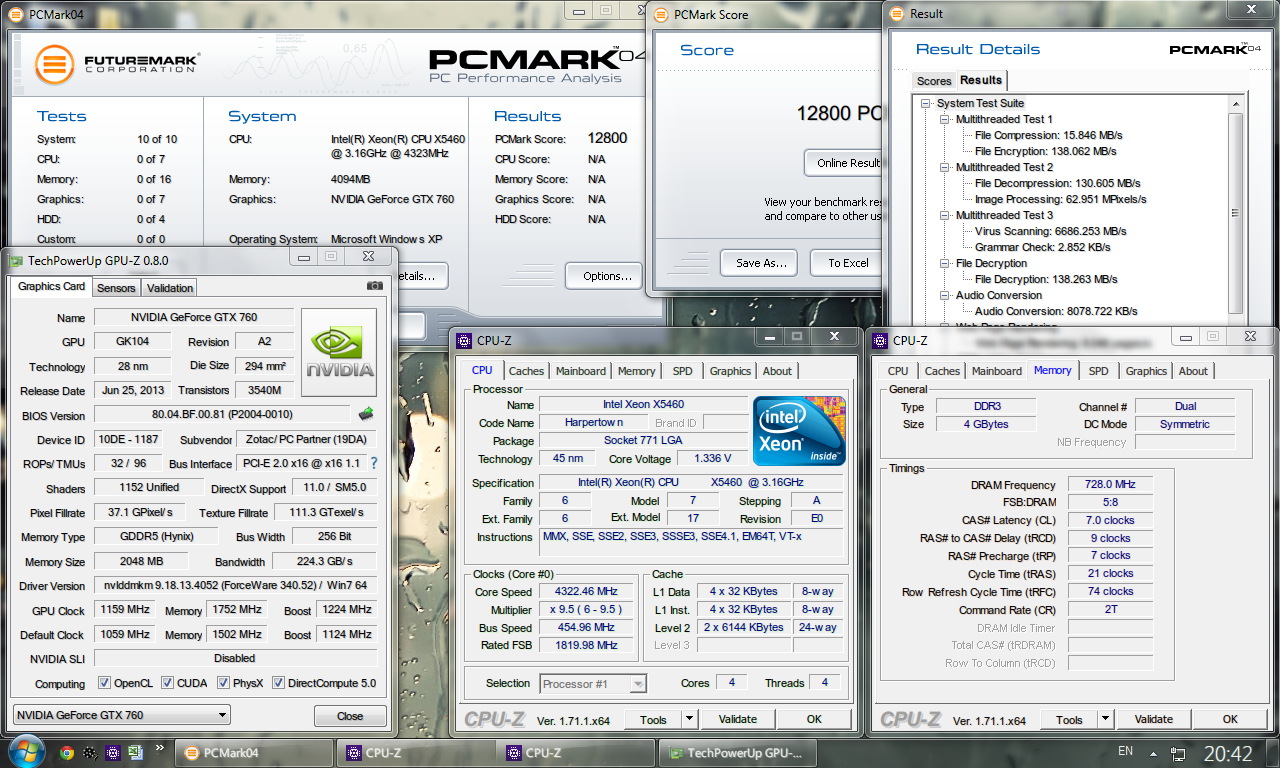Open Tools dropdown arrow in Memory tab window
The height and width of the screenshot is (768, 1280).
1105,719
